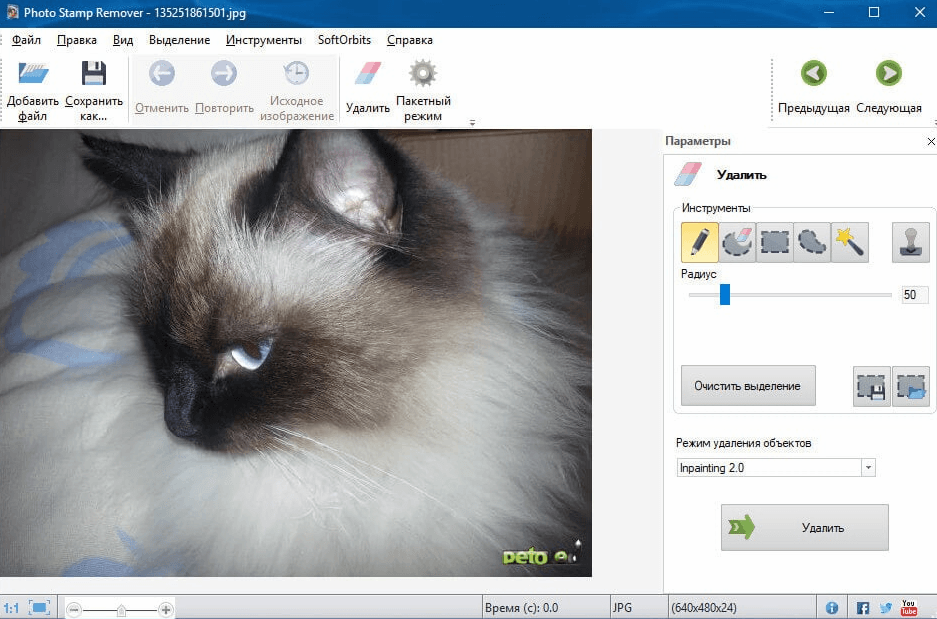This screenshot has height=619, width=937.
Task: Choose the free-form lasso selection tool
Action: (x=812, y=243)
